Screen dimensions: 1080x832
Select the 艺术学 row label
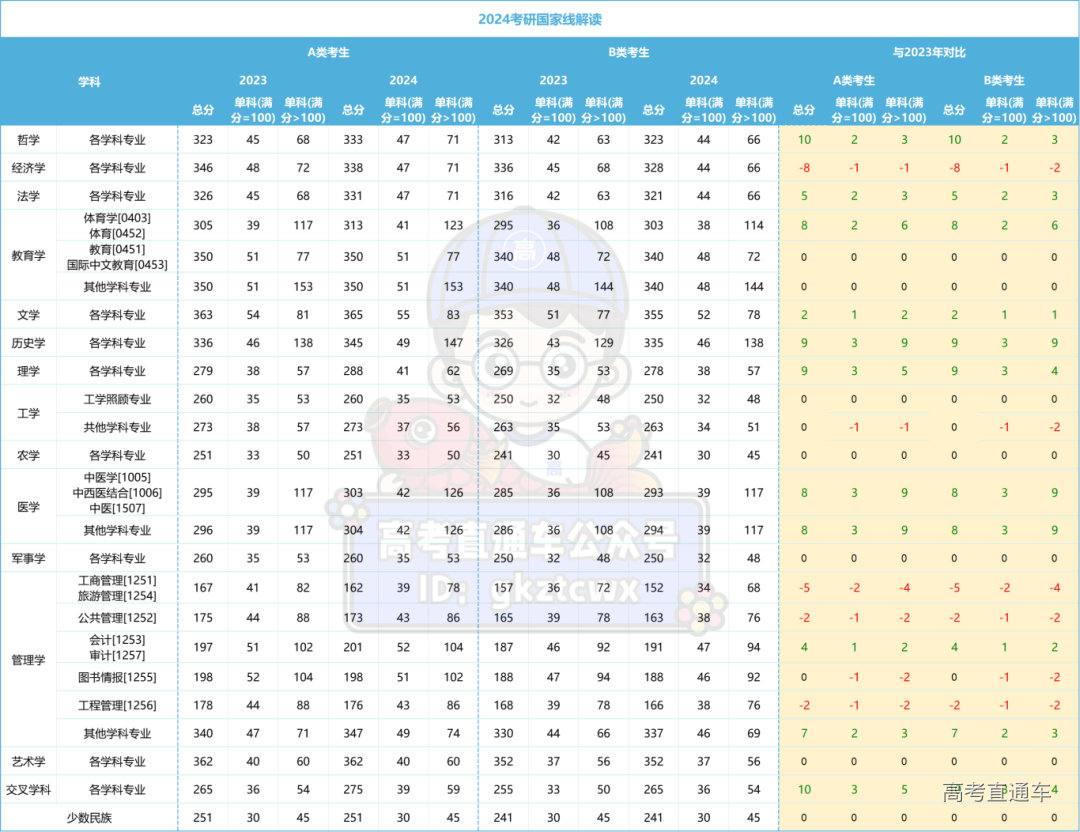click(29, 762)
